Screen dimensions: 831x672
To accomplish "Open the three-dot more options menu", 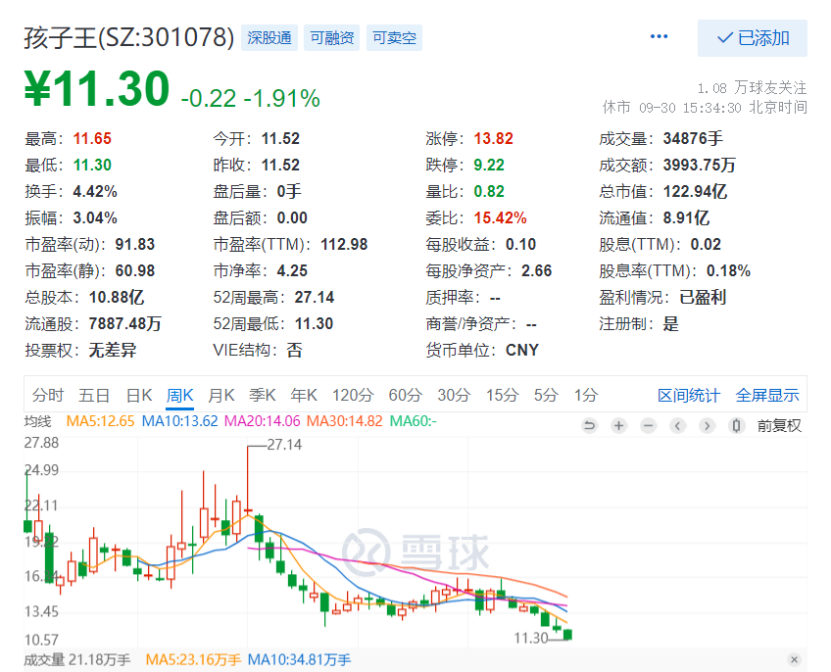I will pyautogui.click(x=659, y=37).
